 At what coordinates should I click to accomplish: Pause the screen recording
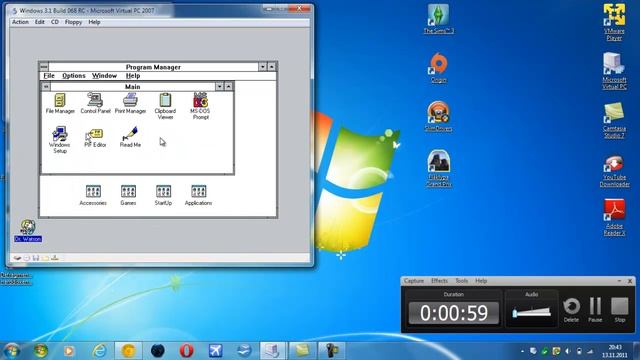(x=595, y=310)
